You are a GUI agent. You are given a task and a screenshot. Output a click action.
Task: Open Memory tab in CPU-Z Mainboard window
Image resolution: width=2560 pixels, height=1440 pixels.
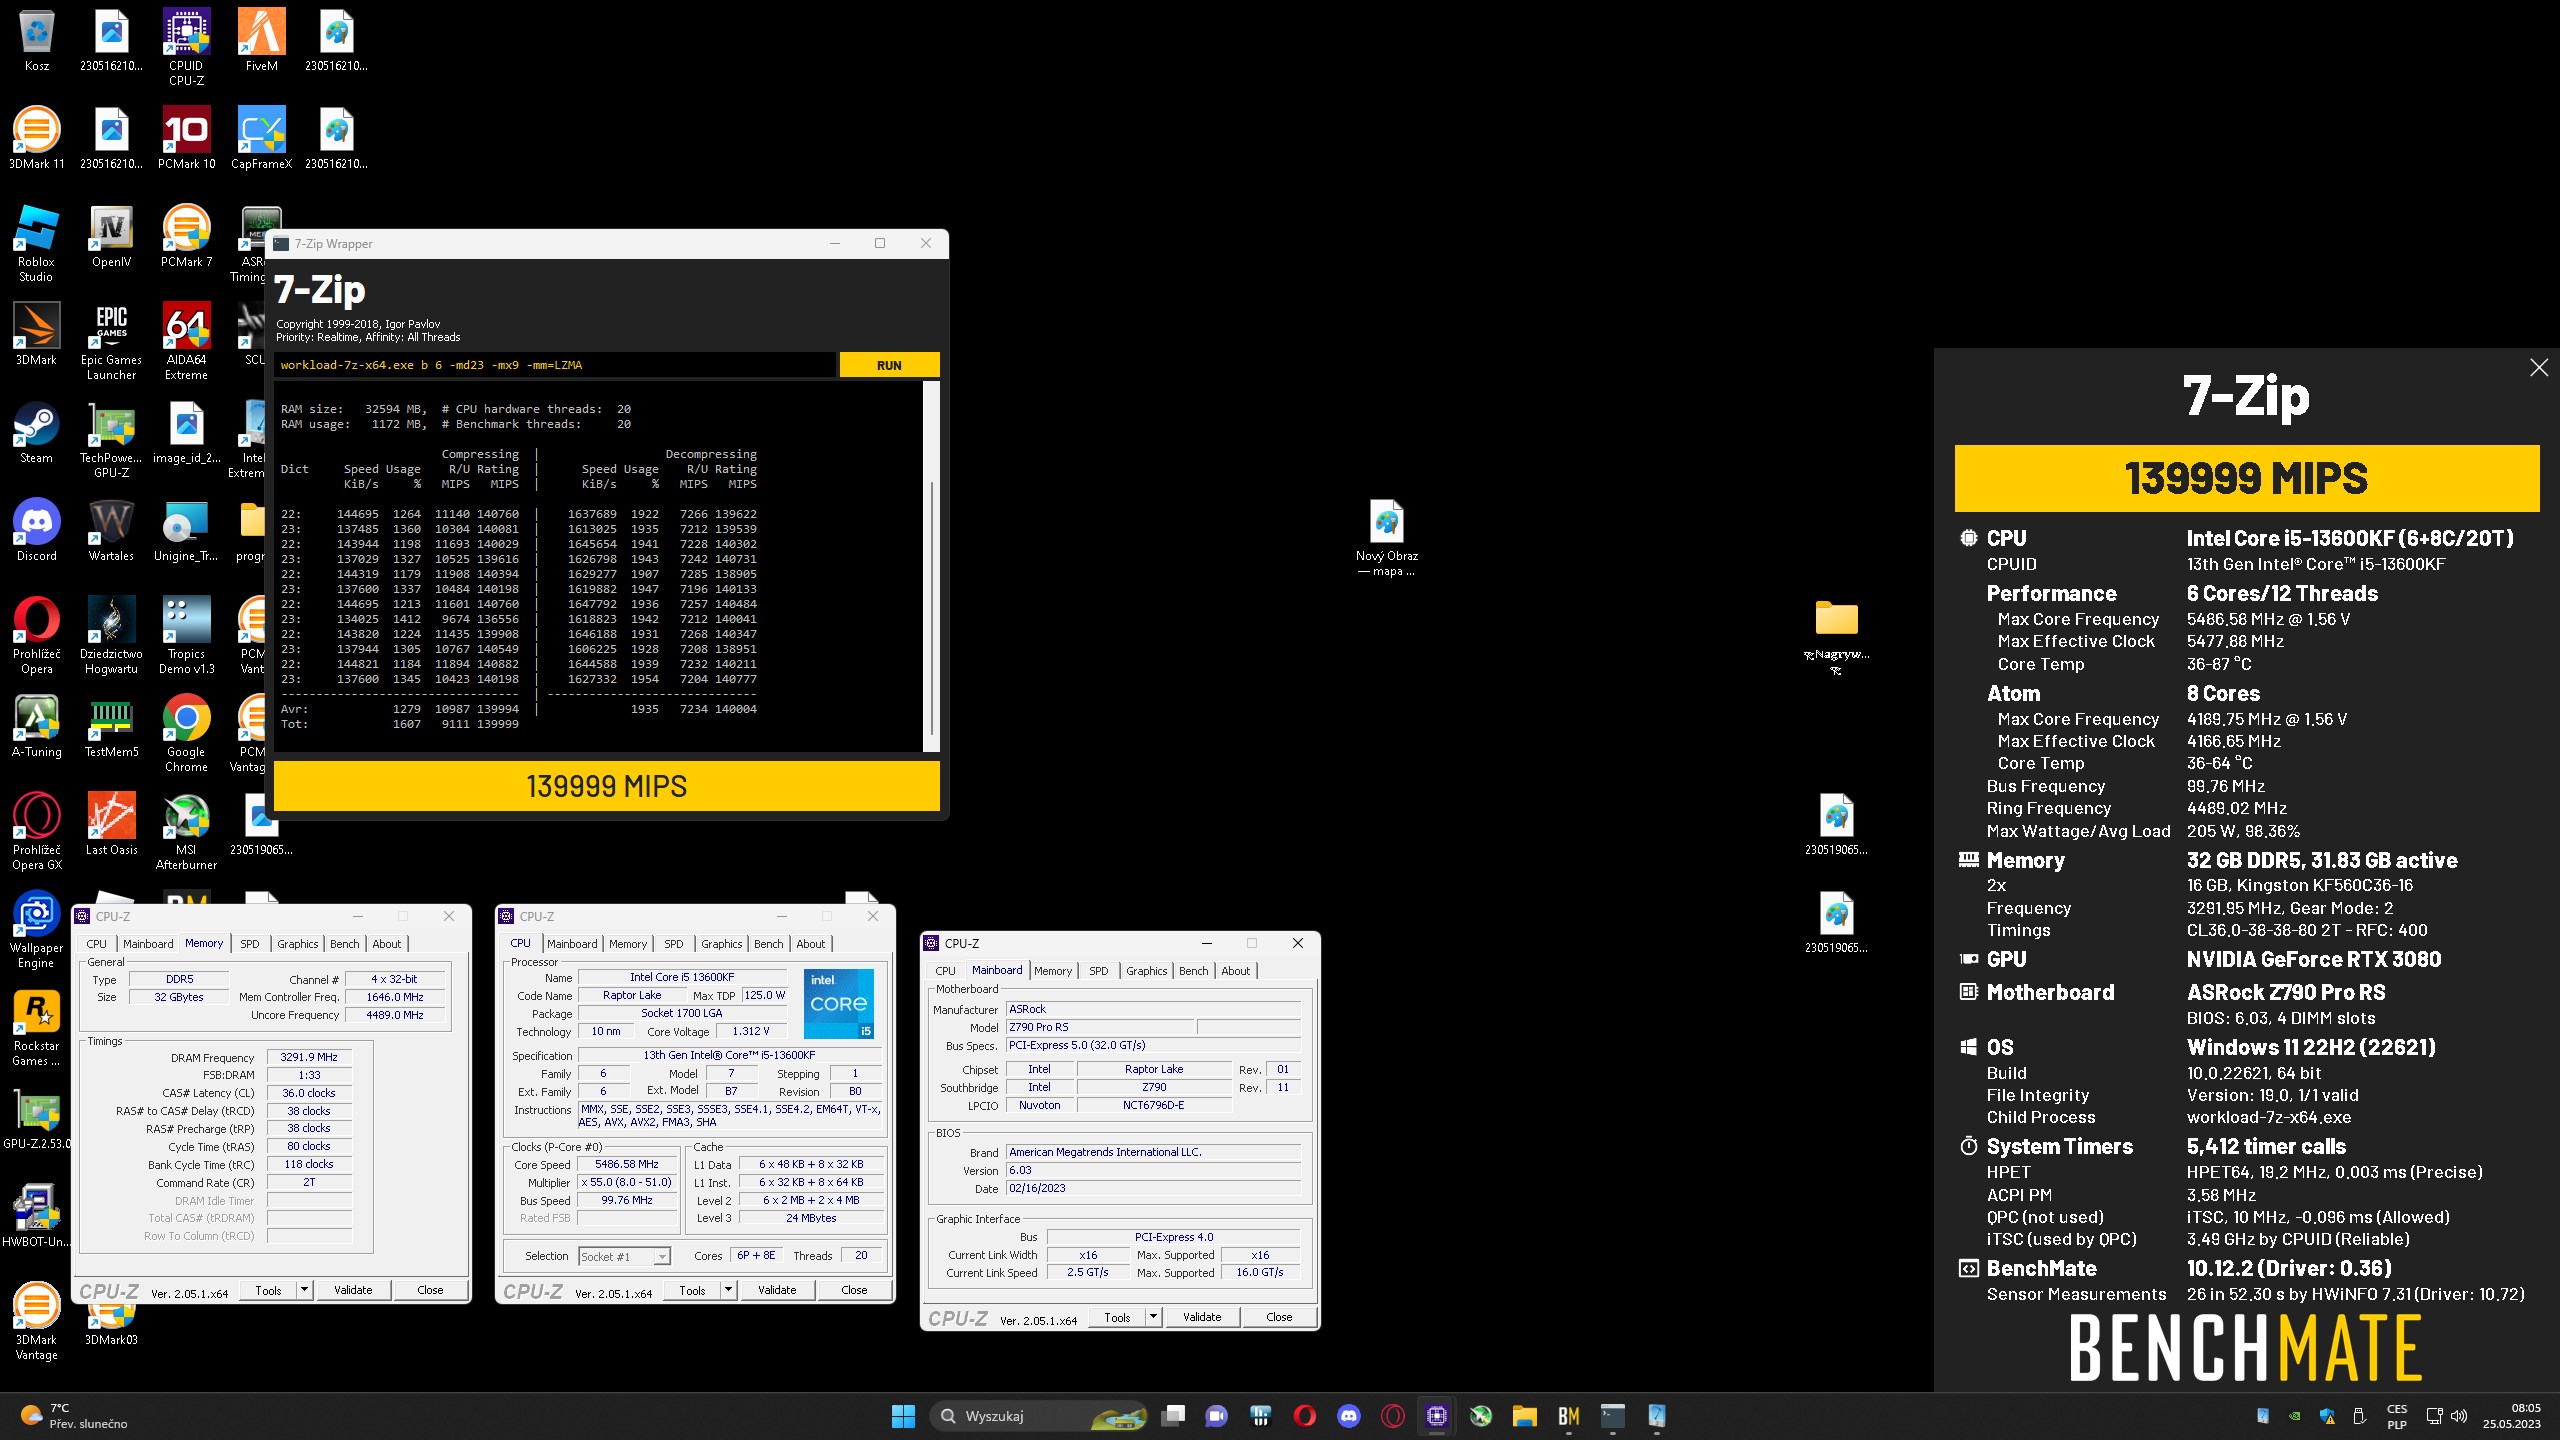(x=1053, y=971)
